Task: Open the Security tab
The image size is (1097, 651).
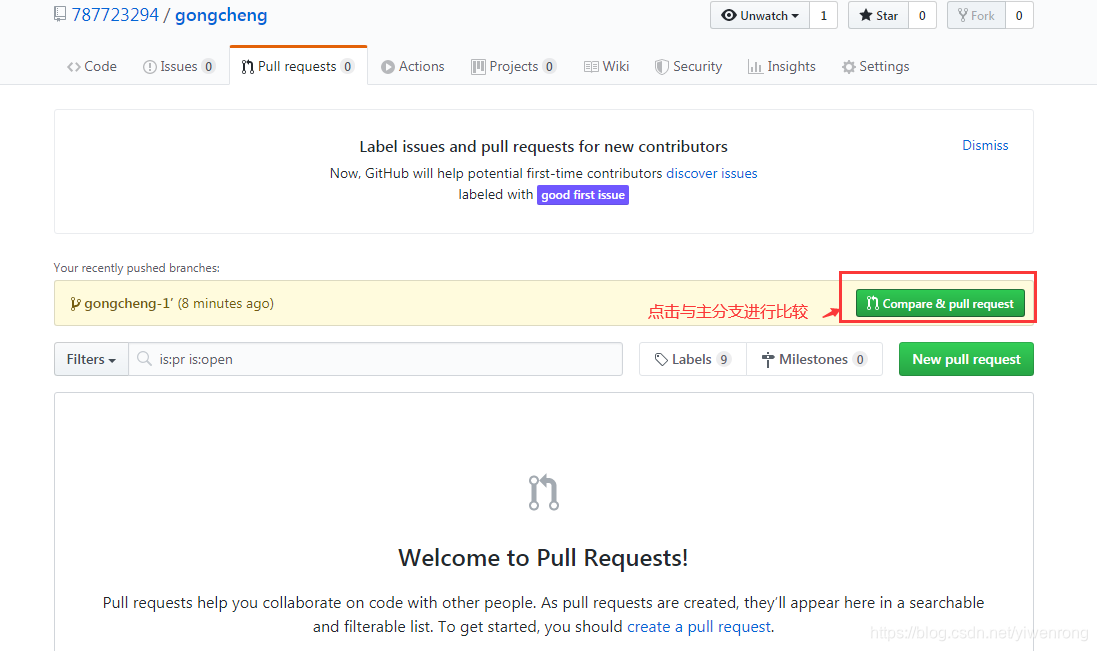Action: (x=688, y=66)
